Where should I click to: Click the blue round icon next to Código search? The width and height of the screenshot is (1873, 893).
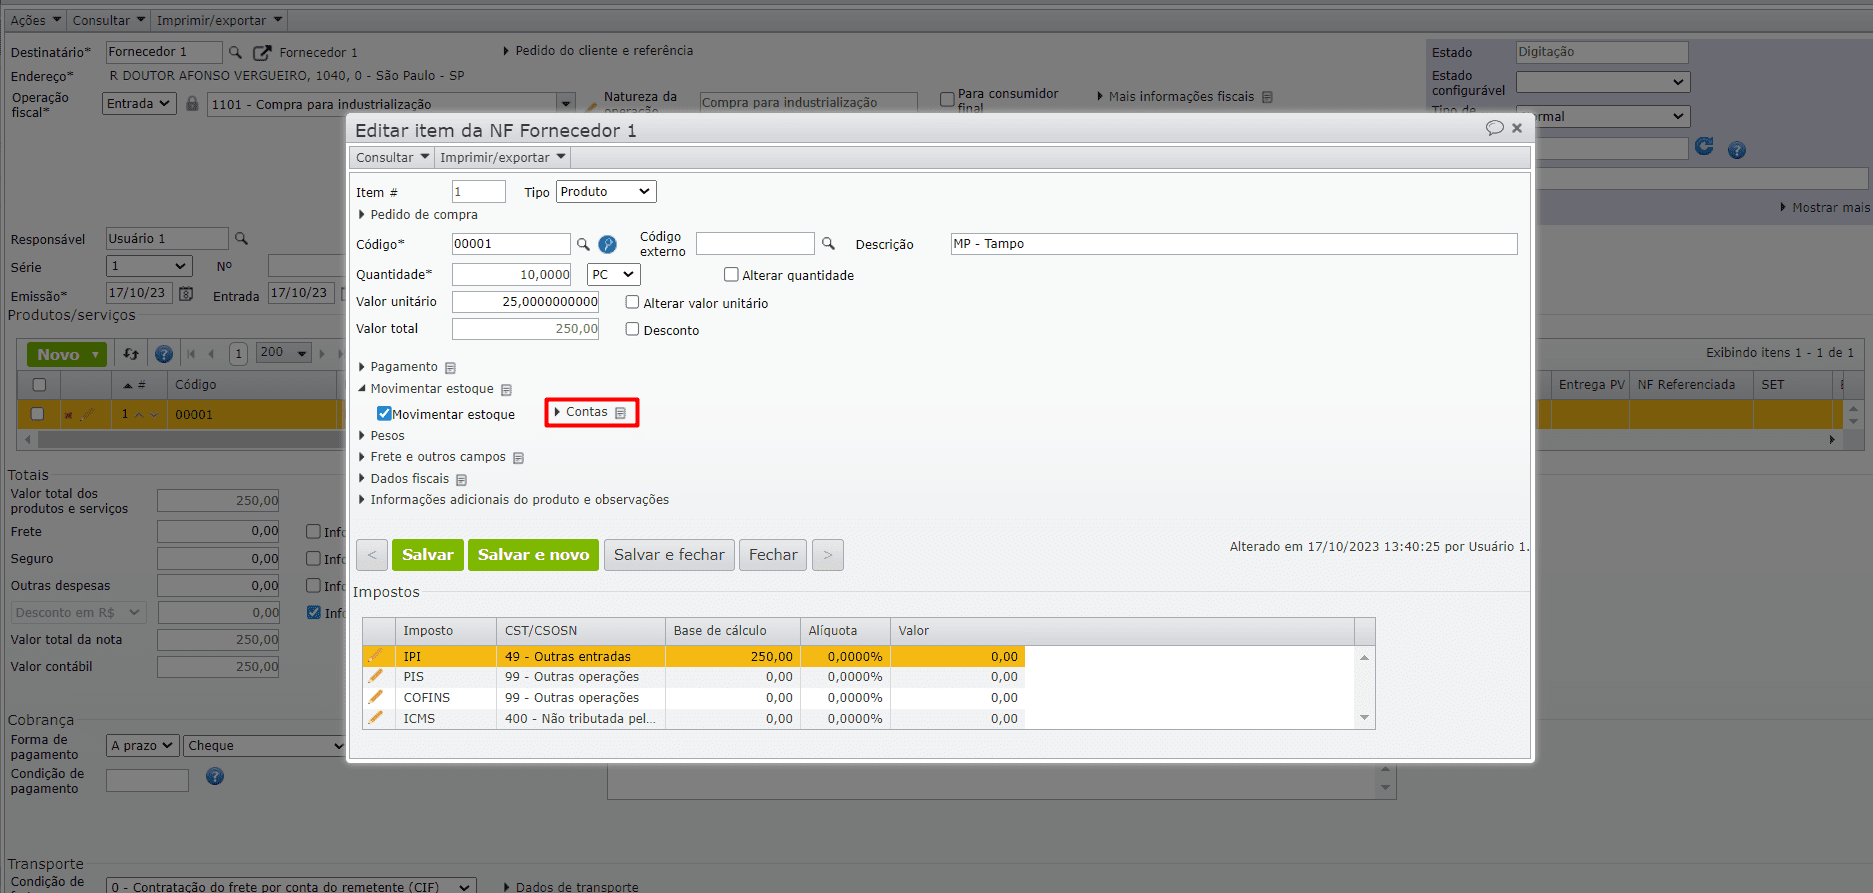click(607, 244)
